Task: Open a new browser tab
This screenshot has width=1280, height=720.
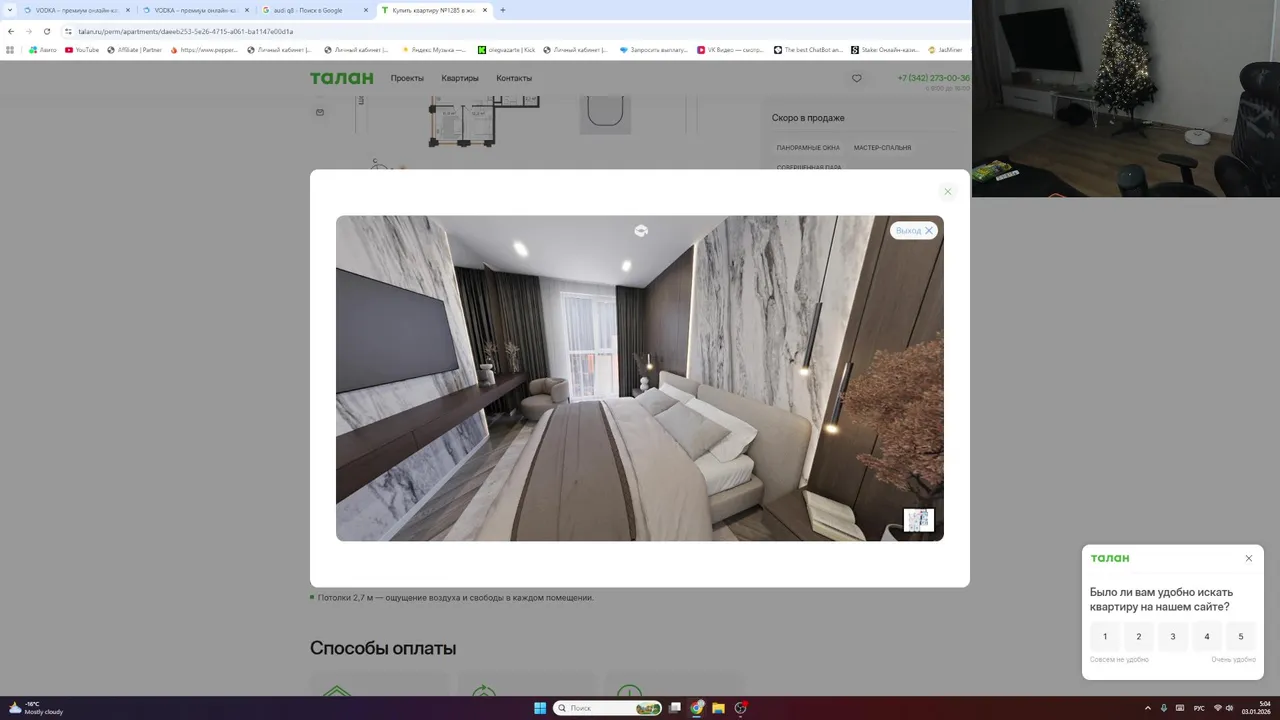Action: (x=502, y=10)
